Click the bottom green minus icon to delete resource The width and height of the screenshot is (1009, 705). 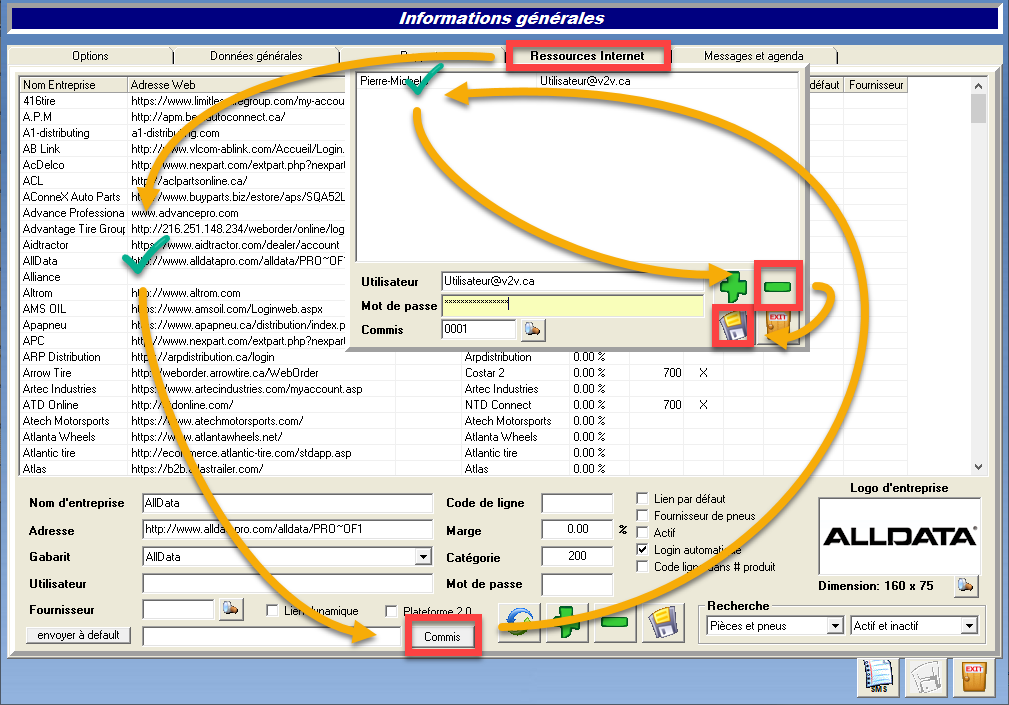tap(615, 623)
